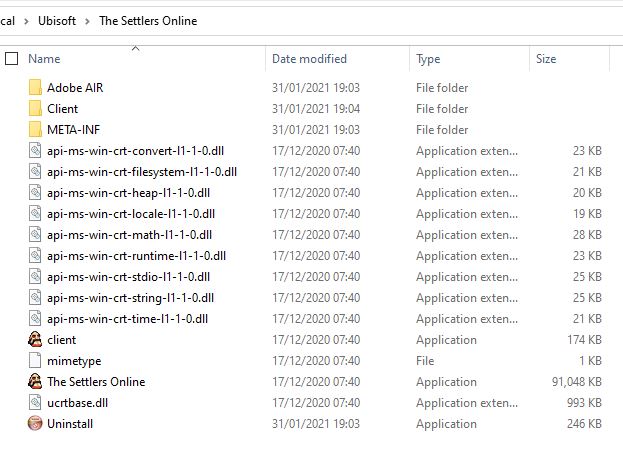Click the client application settler icon
Image resolution: width=623 pixels, height=451 pixels.
coord(36,340)
